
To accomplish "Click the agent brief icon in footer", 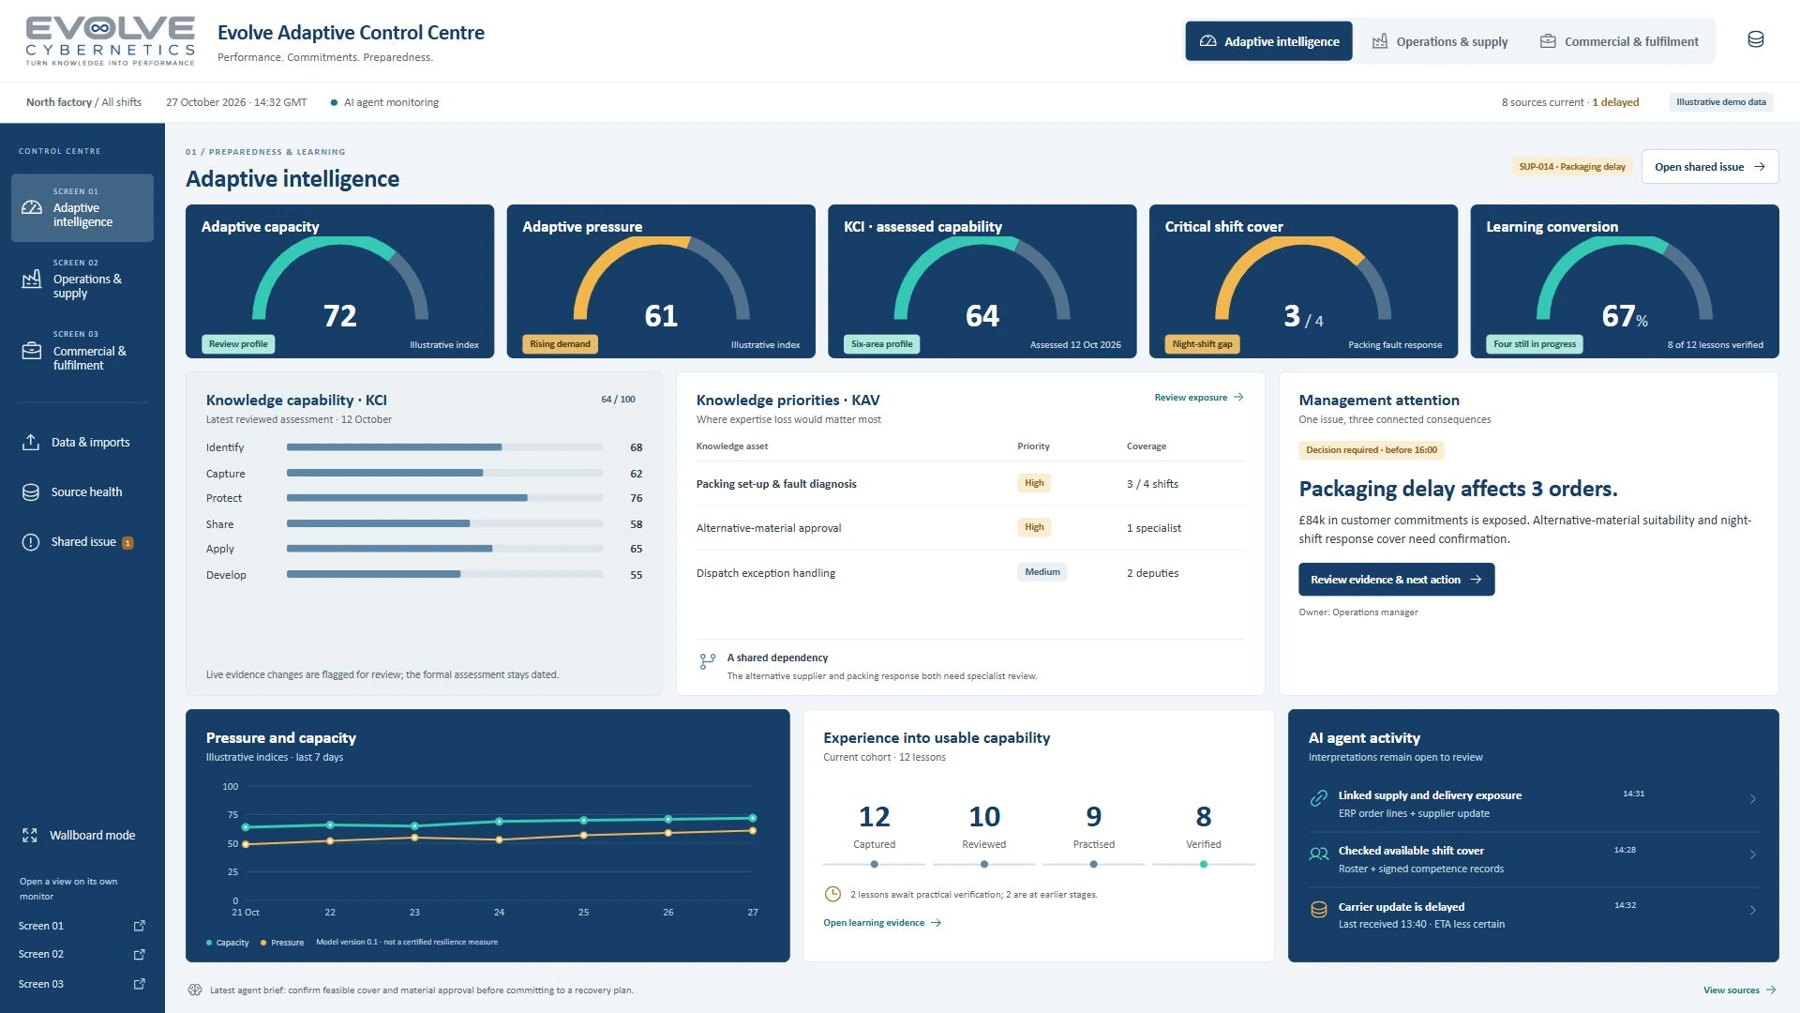I will click(x=195, y=990).
